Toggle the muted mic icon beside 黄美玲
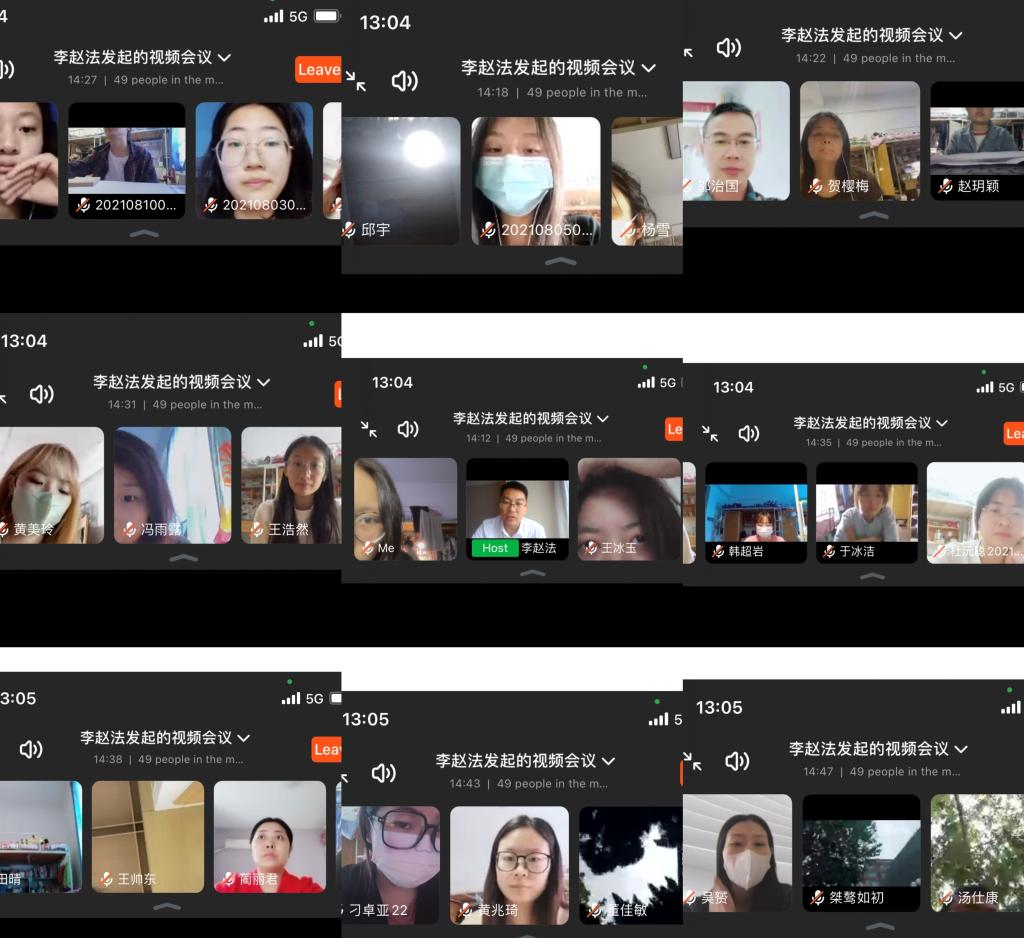 tap(6, 529)
